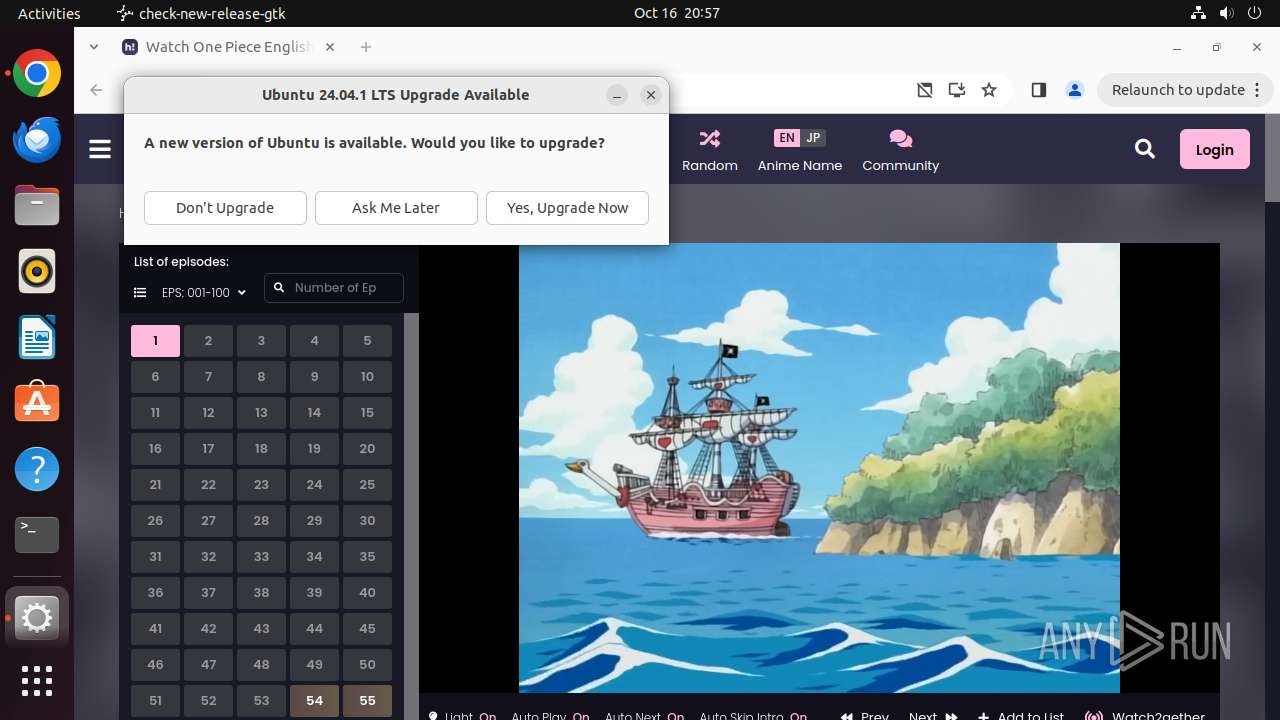This screenshot has width=1280, height=720.
Task: Bookmark this page with star icon
Action: pos(989,90)
